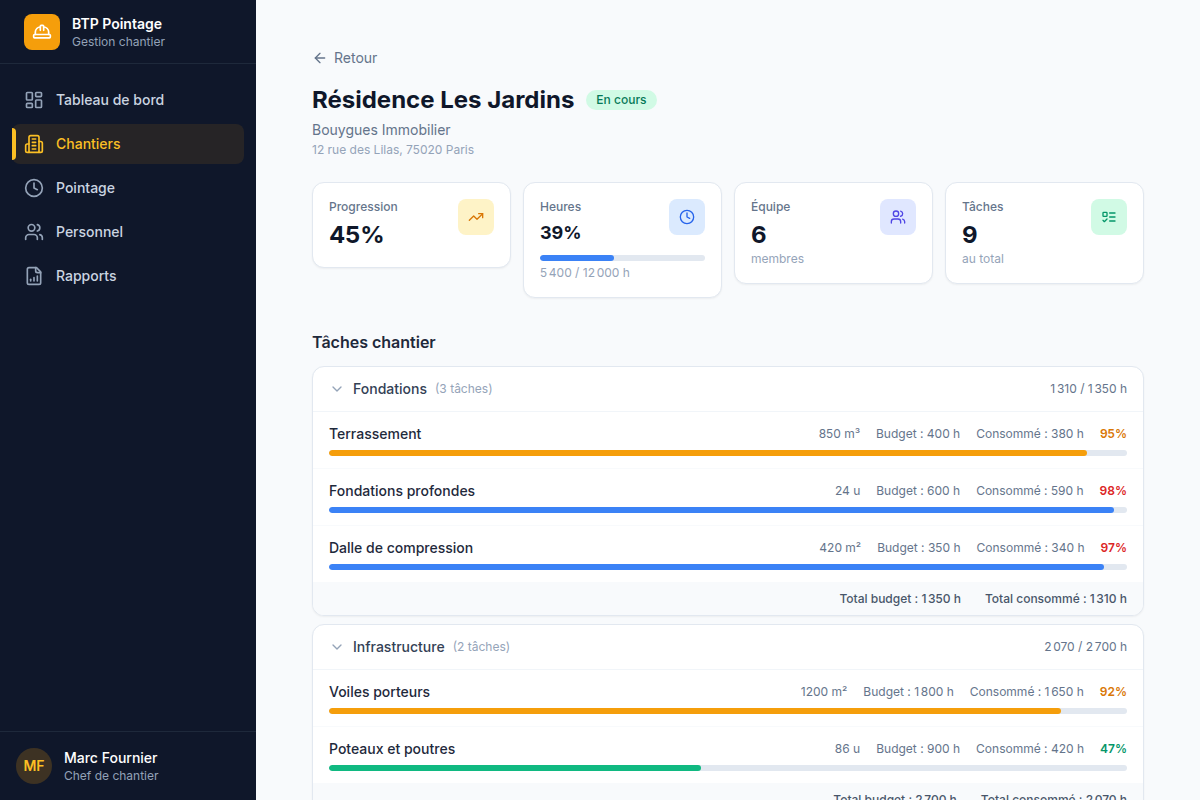Screen dimensions: 1200x800
Task: Click the Fondations group header title
Action: tap(390, 389)
